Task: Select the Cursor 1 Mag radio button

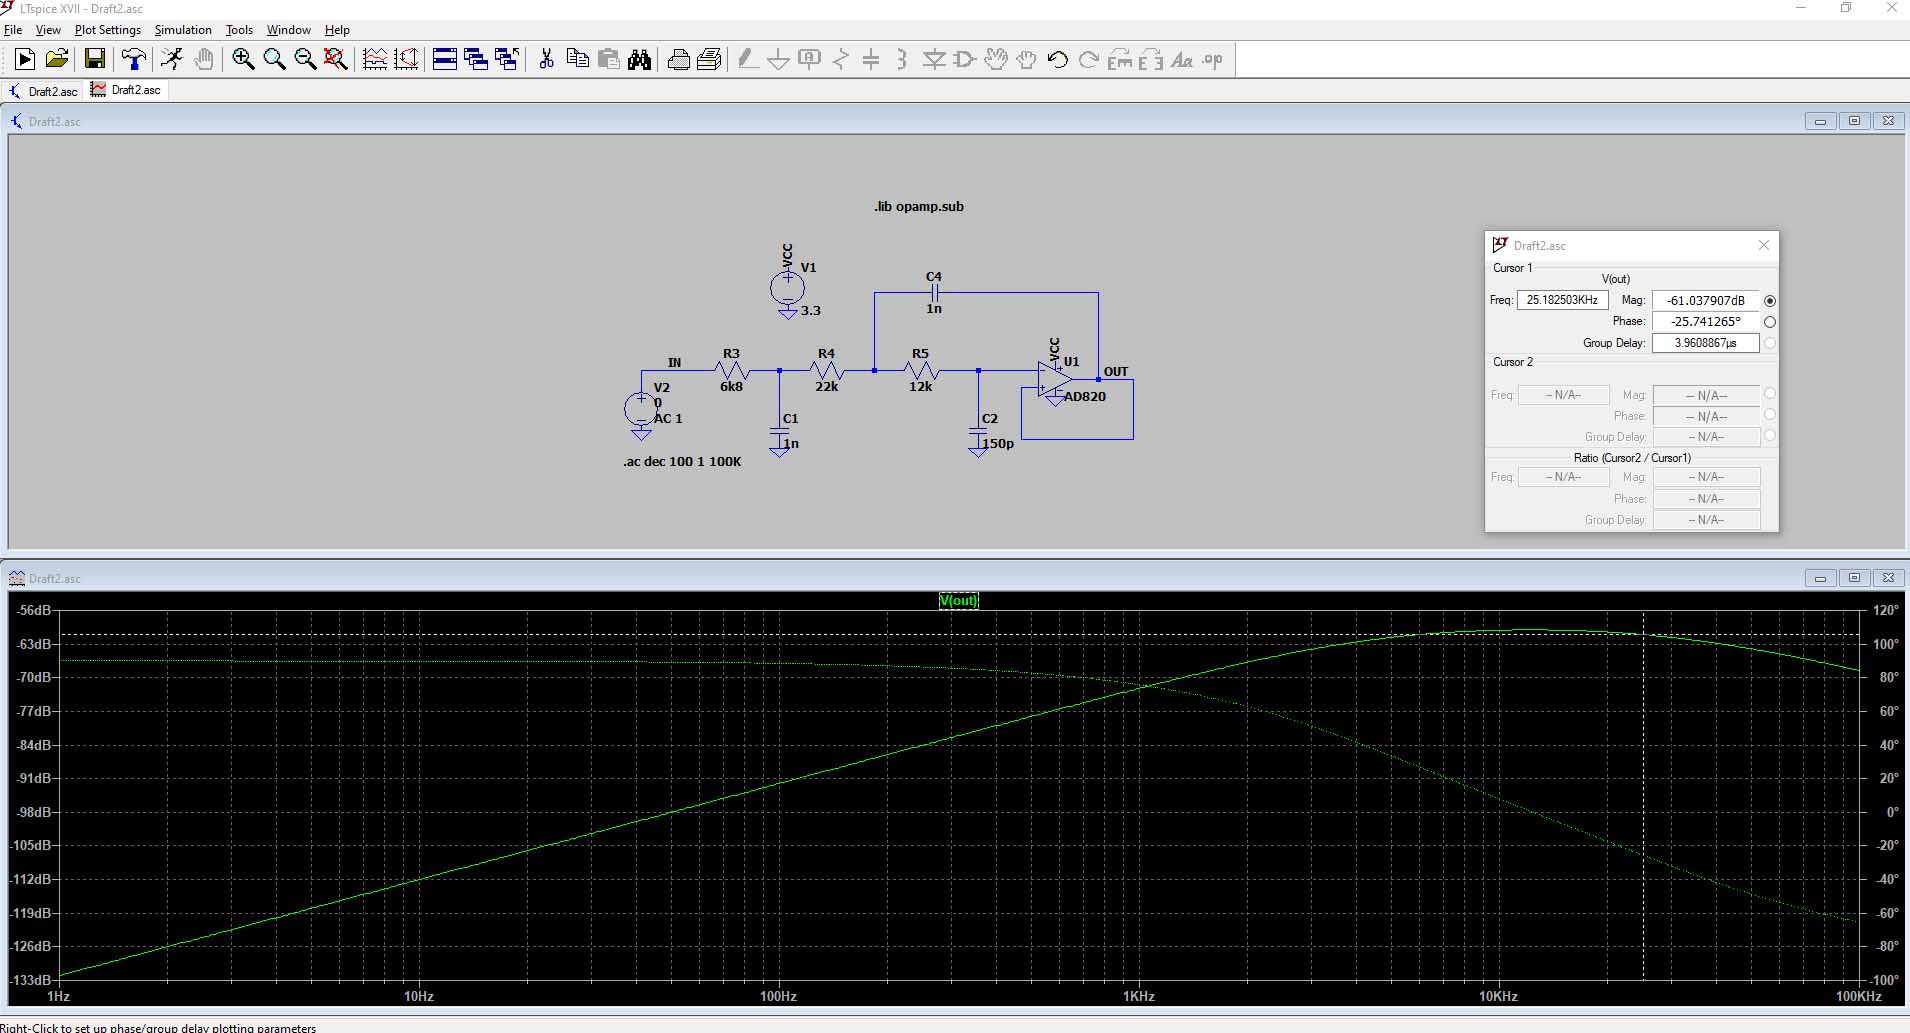Action: [1770, 301]
